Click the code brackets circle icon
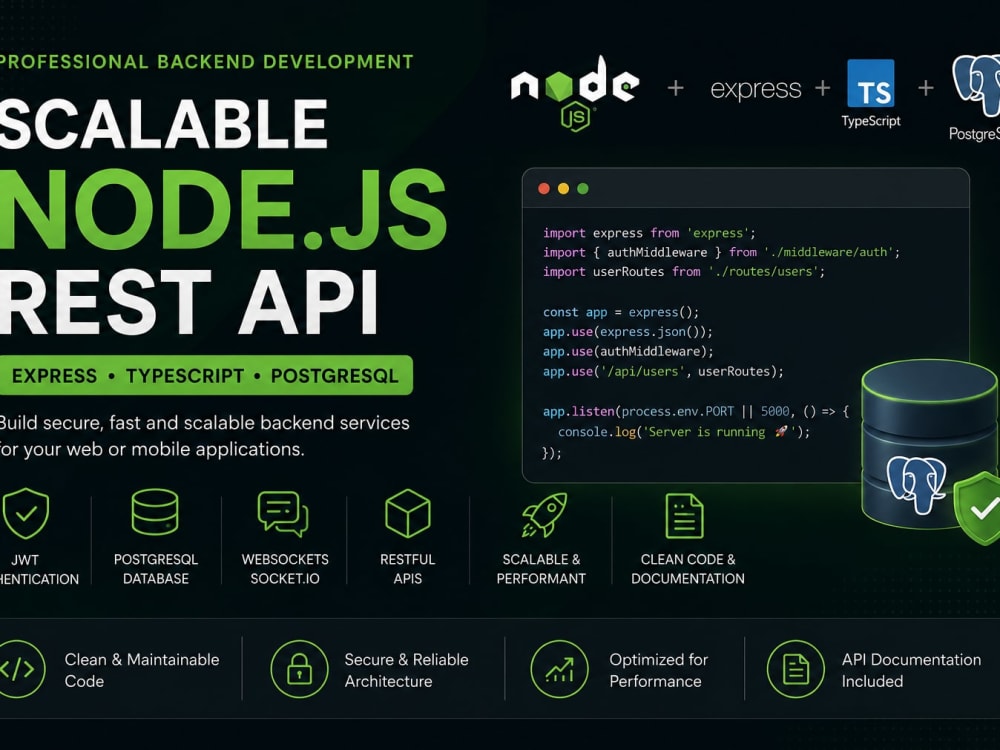 17,669
